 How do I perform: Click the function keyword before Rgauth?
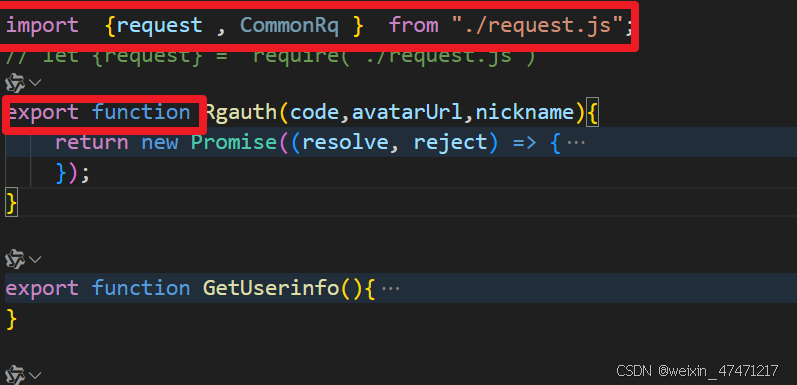[x=141, y=112]
